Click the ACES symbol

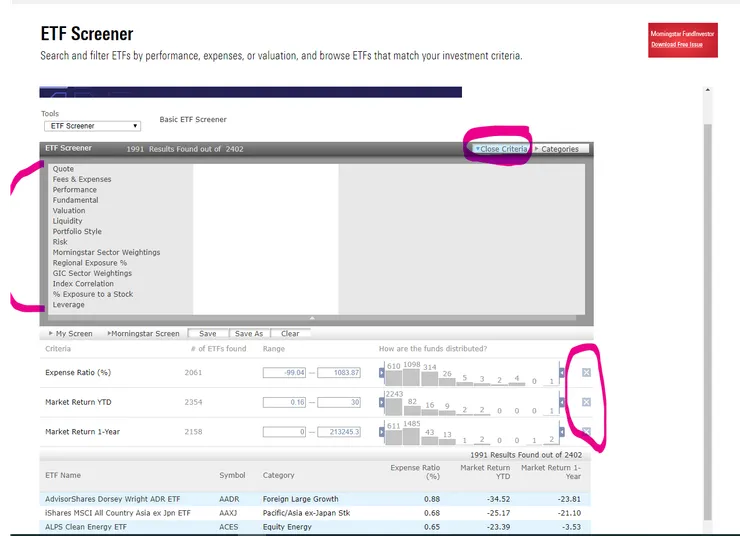click(228, 527)
